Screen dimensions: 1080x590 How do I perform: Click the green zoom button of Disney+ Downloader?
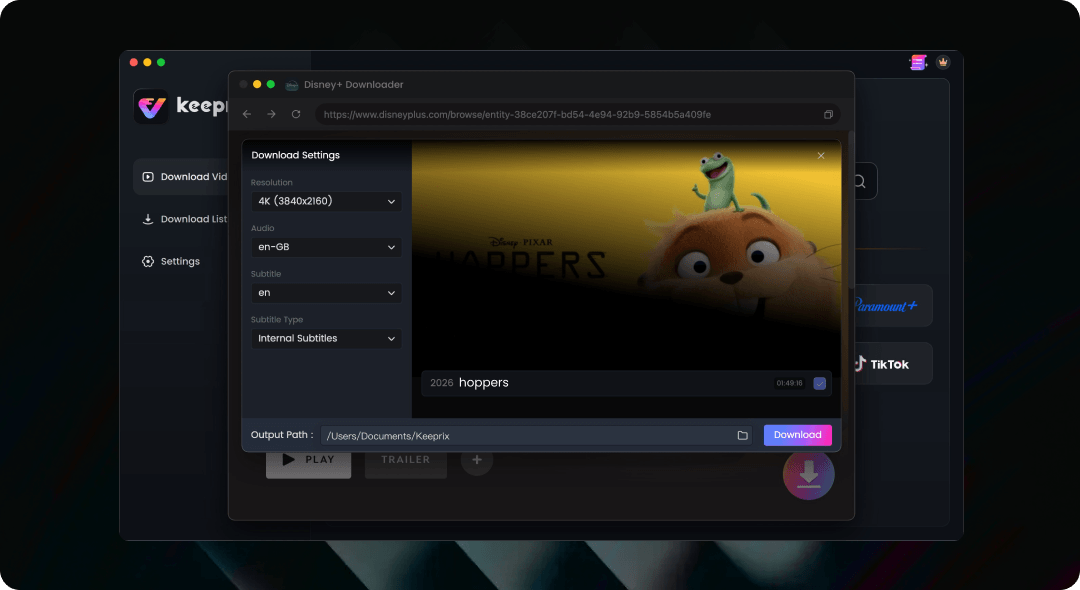tap(271, 84)
